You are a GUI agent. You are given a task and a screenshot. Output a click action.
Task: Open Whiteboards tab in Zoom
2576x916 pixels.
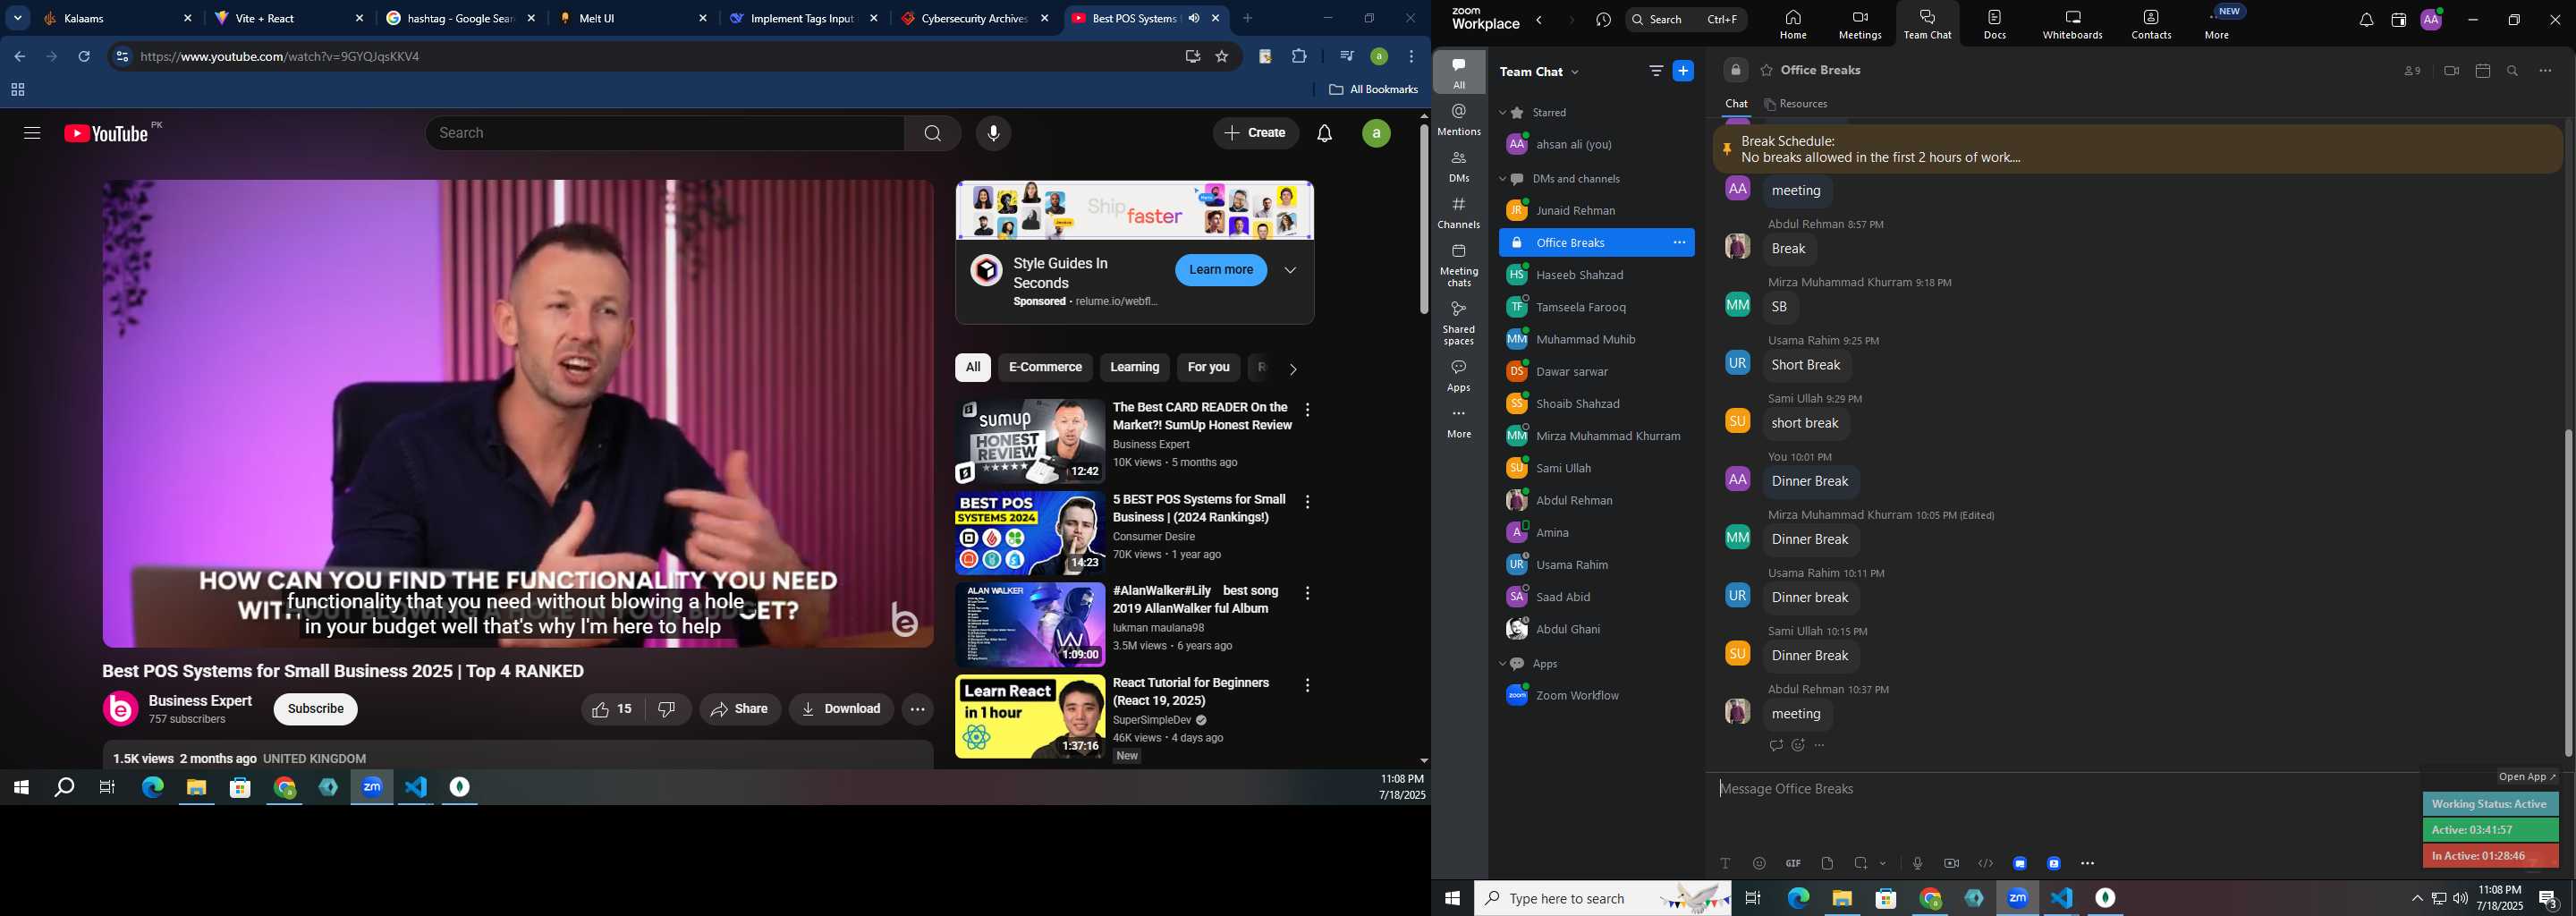(x=2072, y=24)
